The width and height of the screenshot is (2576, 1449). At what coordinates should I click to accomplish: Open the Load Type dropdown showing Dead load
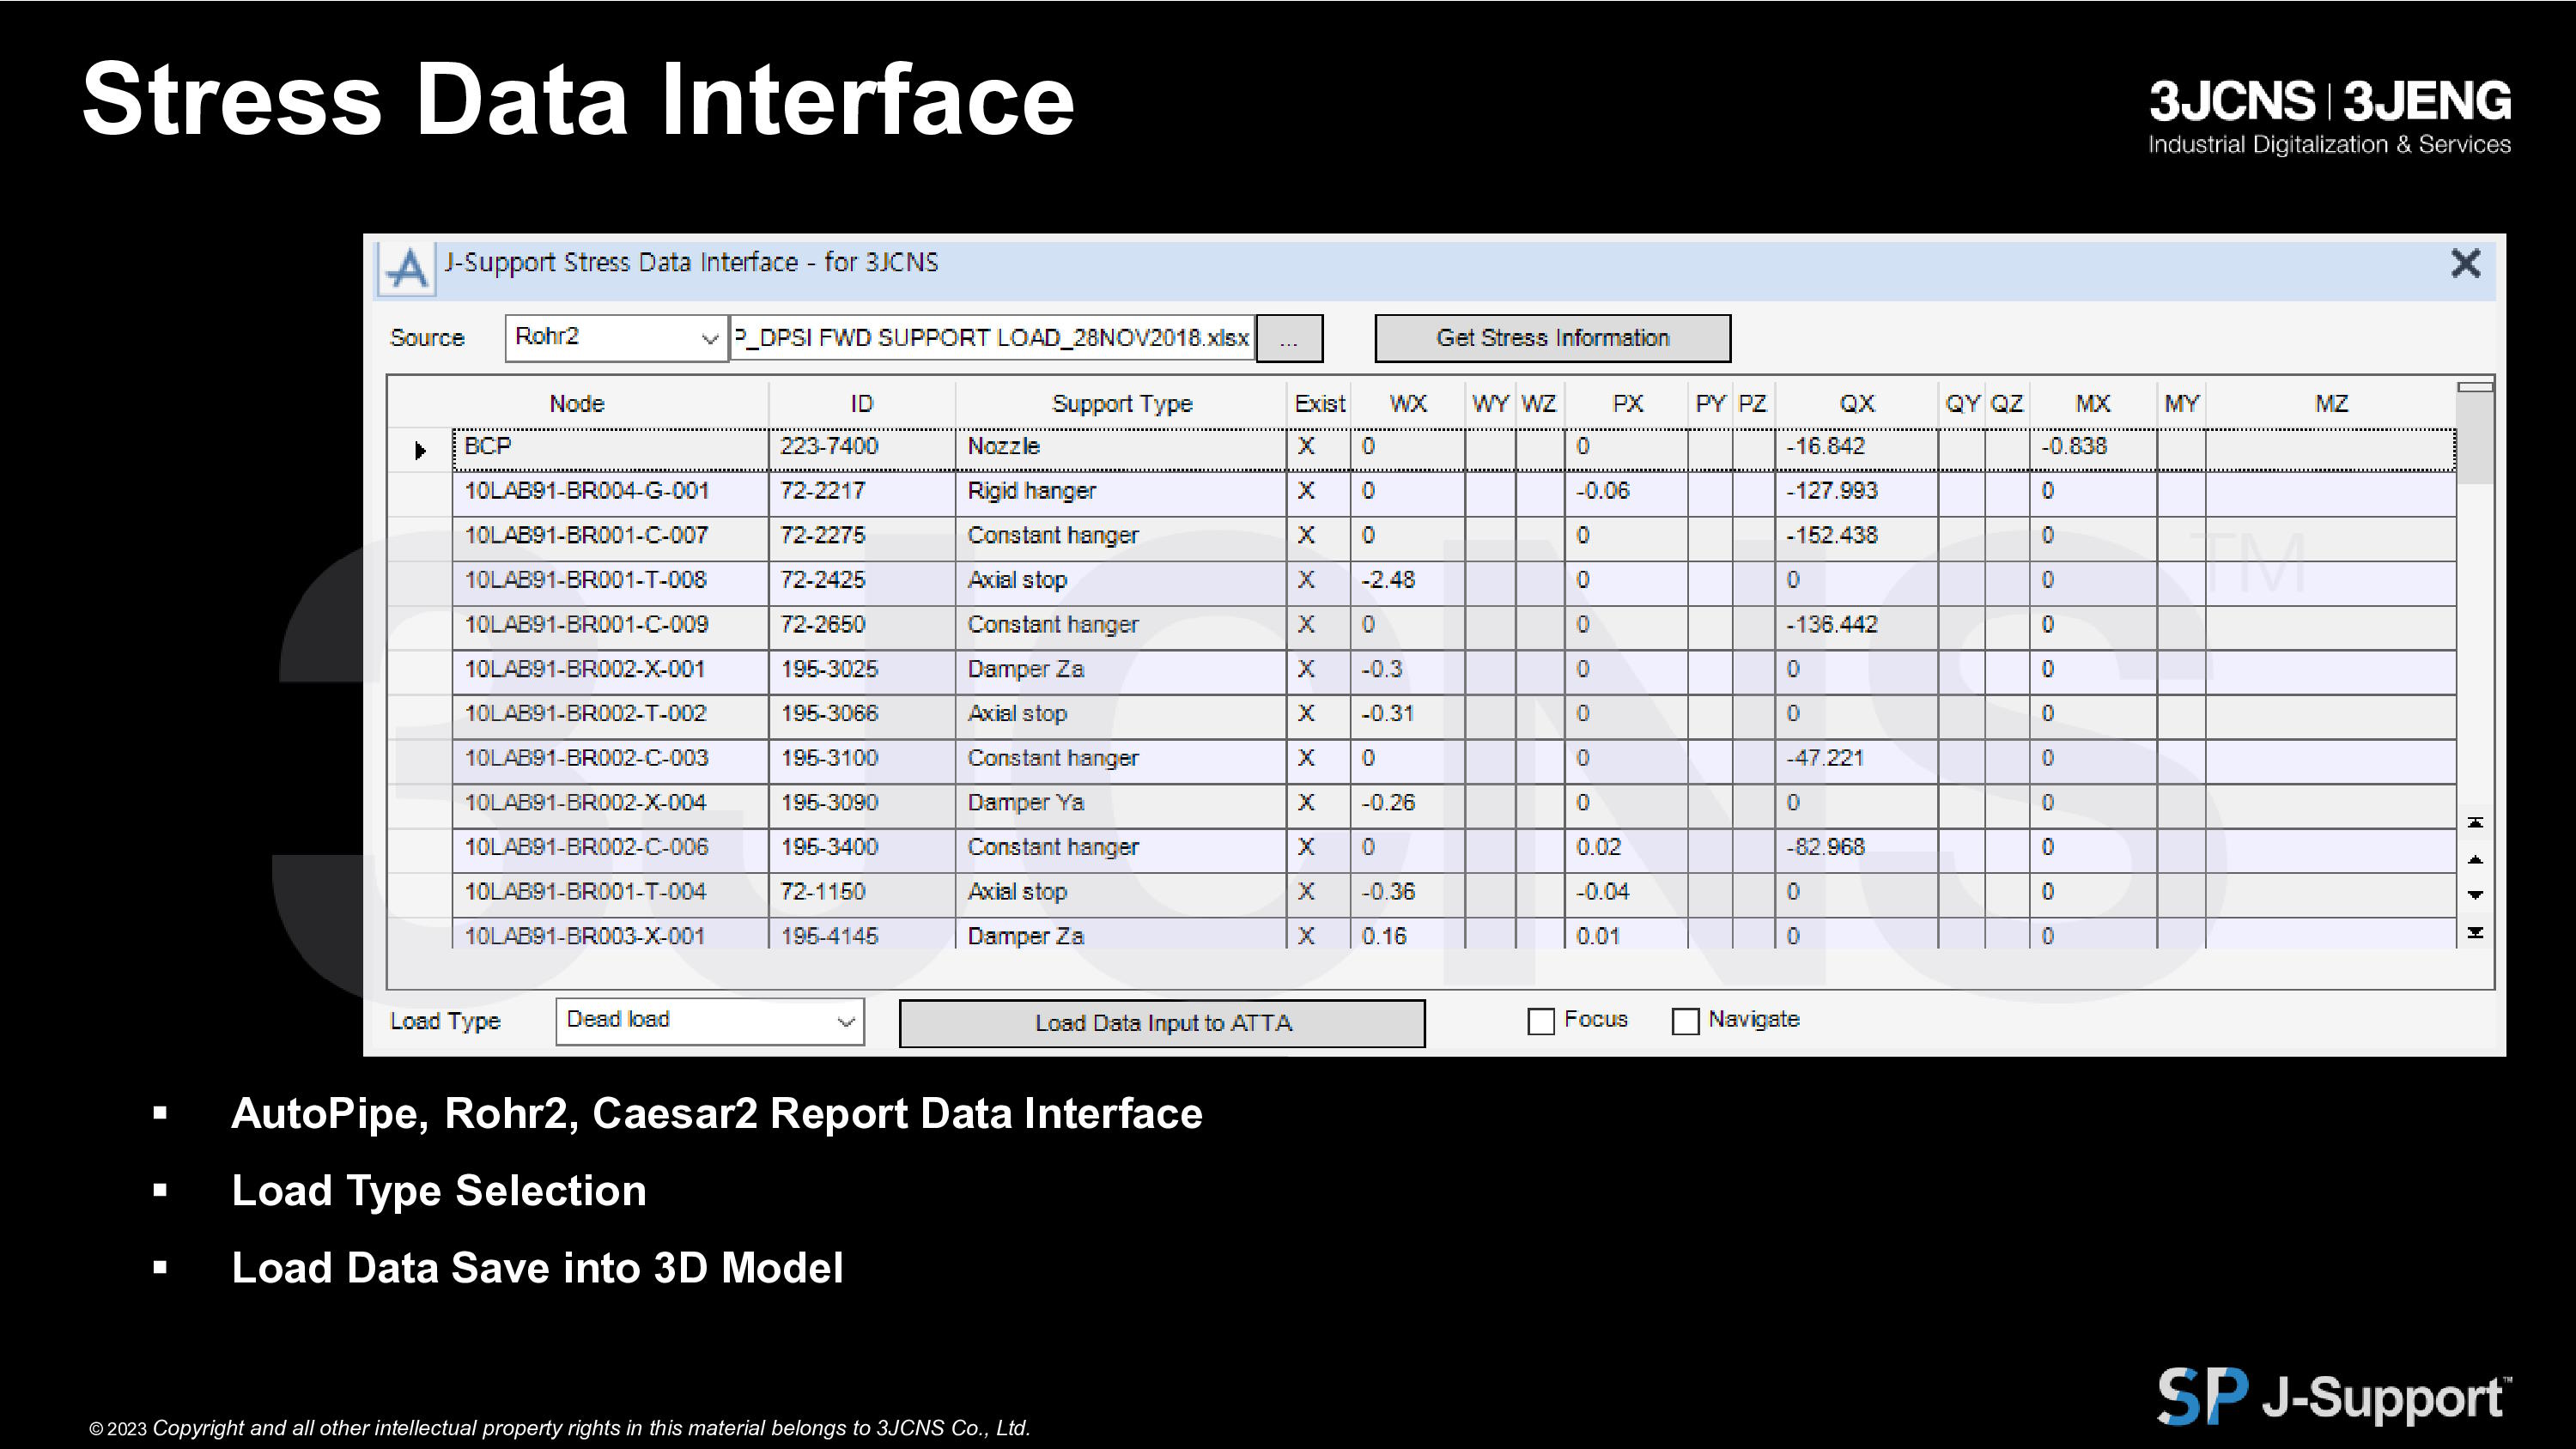point(710,1021)
